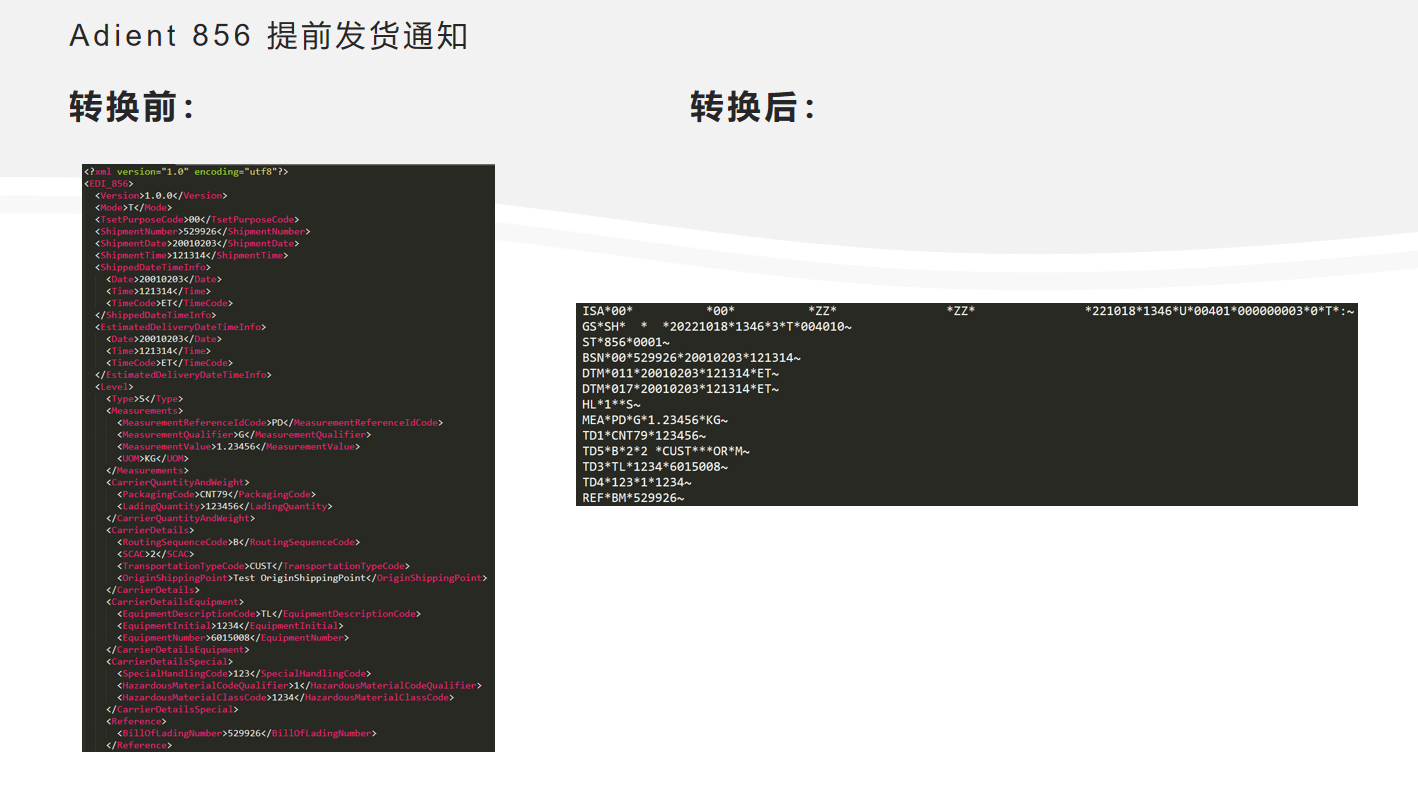This screenshot has width=1418, height=792.
Task: Click the SCAC line with value 2
Action: tap(155, 554)
